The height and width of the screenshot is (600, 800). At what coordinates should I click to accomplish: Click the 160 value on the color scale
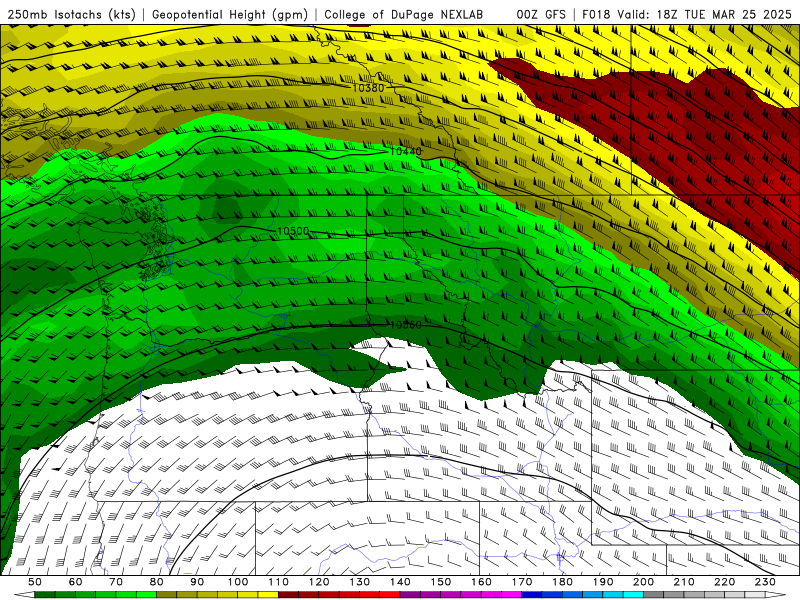pos(481,582)
